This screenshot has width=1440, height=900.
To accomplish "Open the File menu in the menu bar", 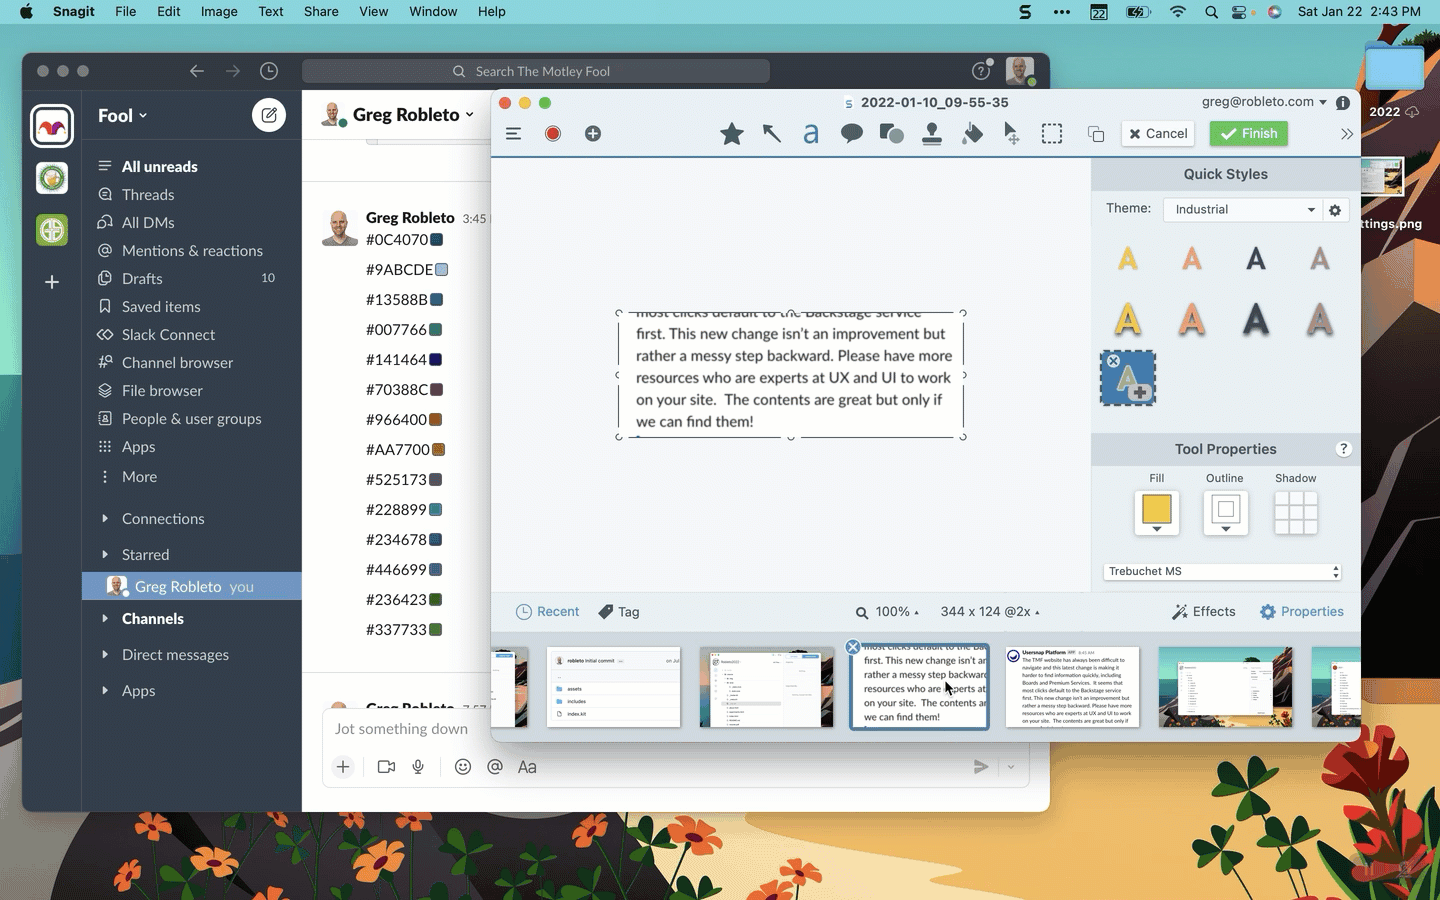I will 125,12.
